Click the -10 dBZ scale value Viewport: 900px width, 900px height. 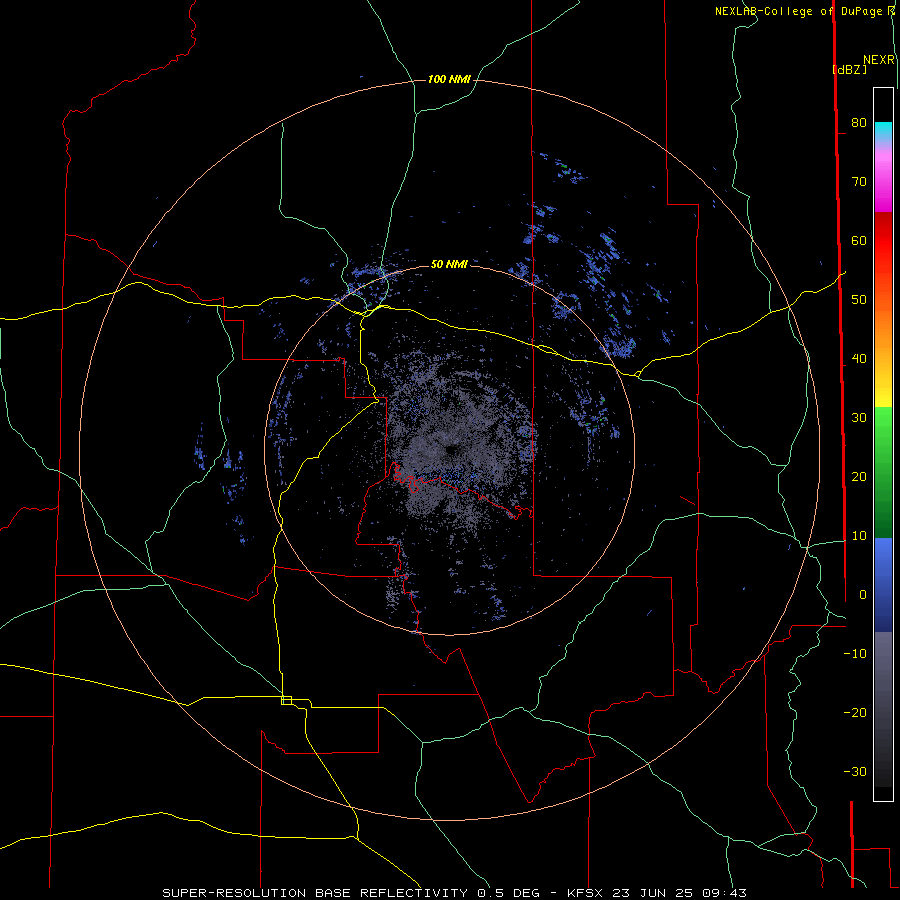click(855, 654)
